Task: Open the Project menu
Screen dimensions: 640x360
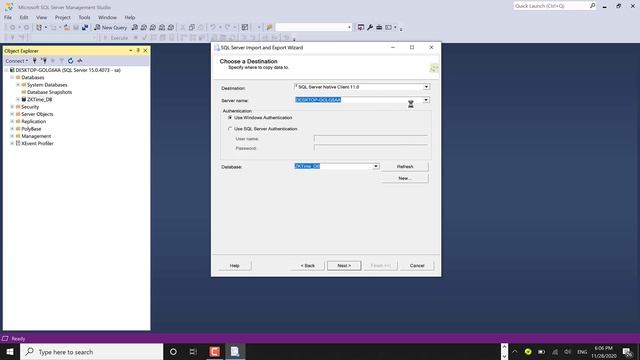Action: point(62,18)
